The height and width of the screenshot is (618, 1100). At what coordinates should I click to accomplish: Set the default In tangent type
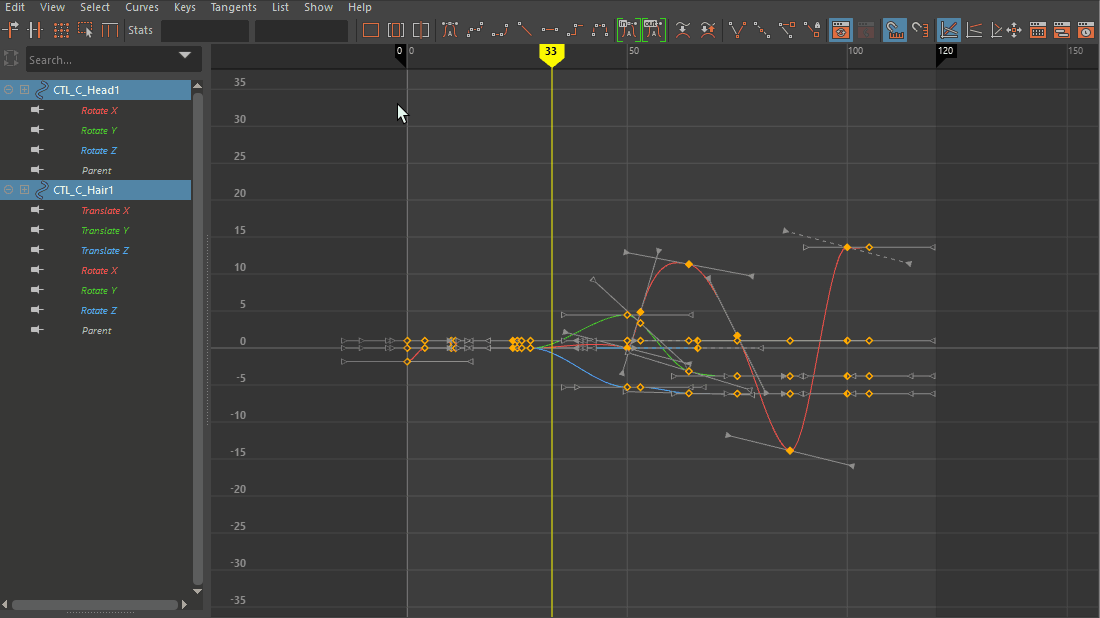(x=629, y=30)
